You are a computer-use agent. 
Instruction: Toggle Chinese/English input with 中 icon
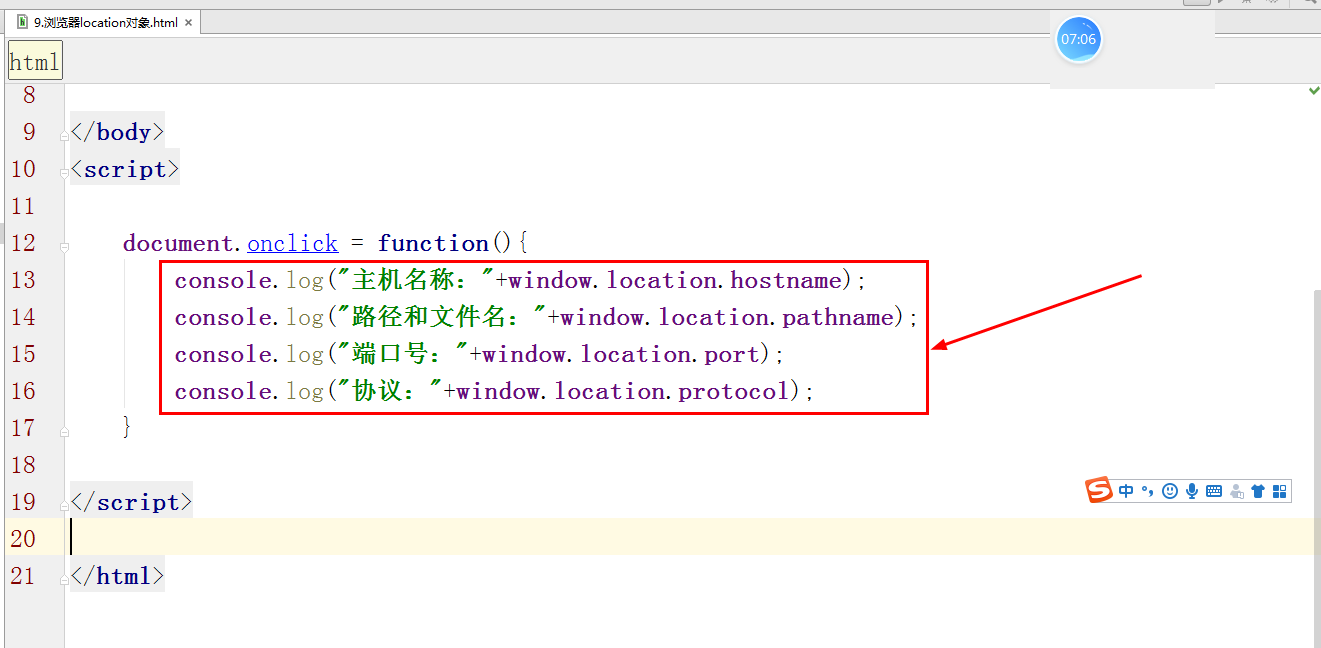pyautogui.click(x=1126, y=490)
